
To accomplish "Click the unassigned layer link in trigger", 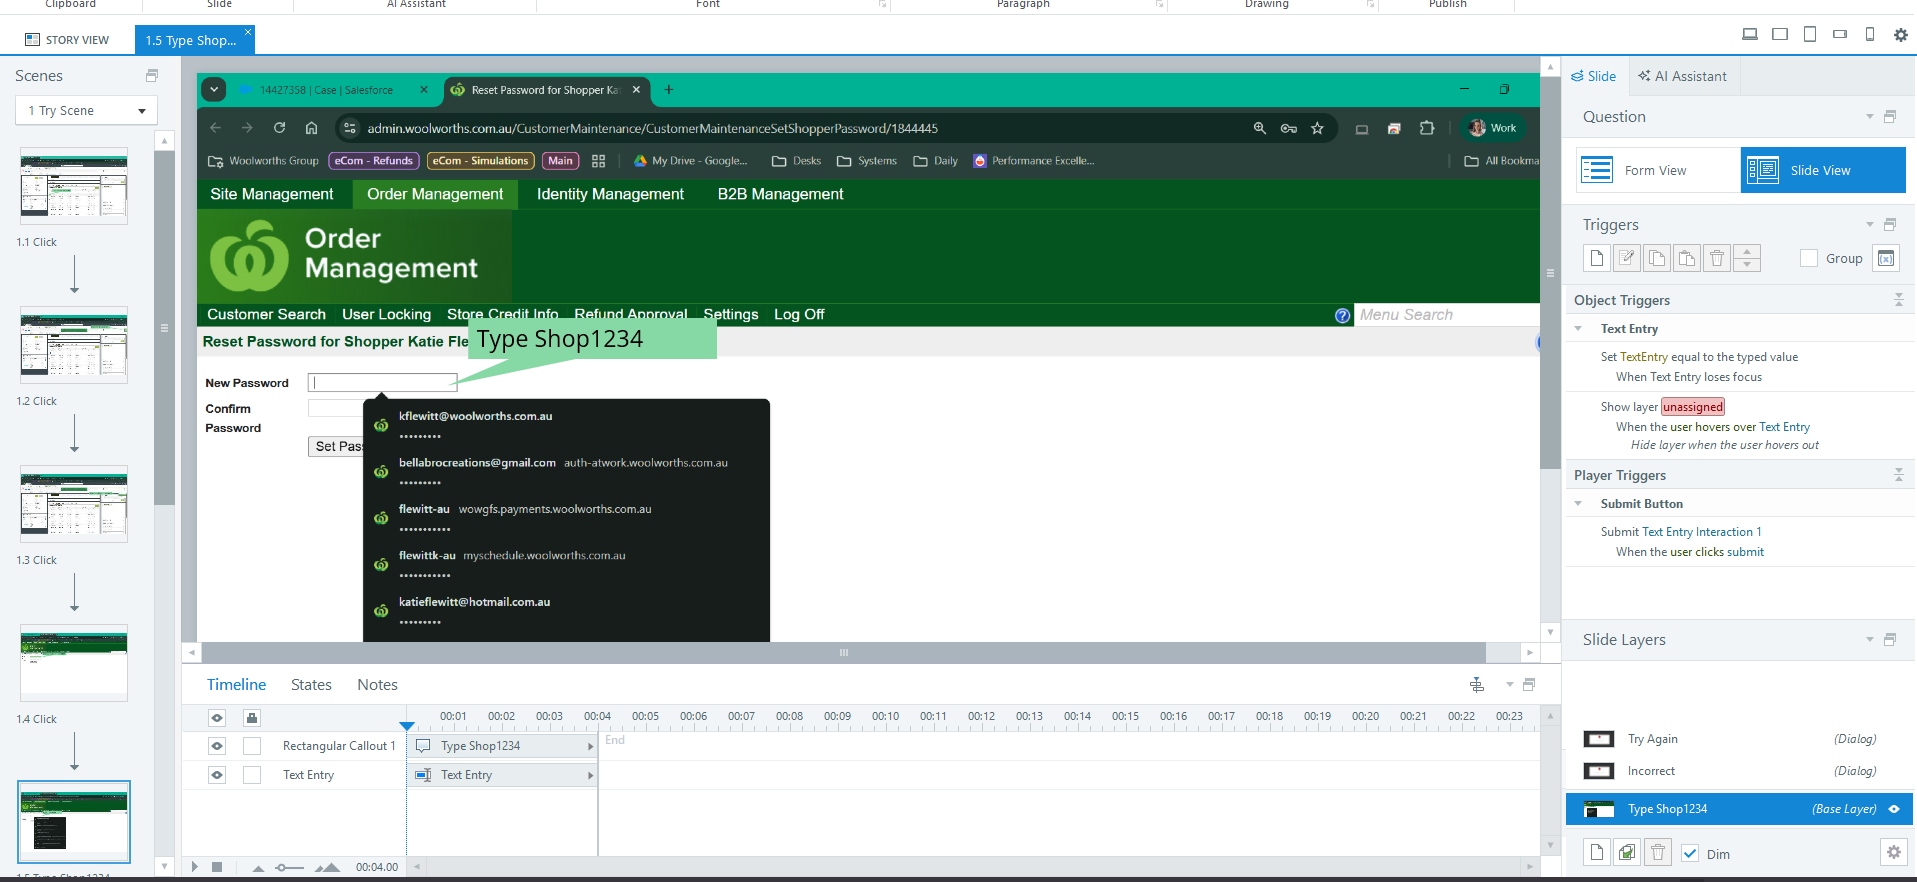I will tap(1693, 407).
